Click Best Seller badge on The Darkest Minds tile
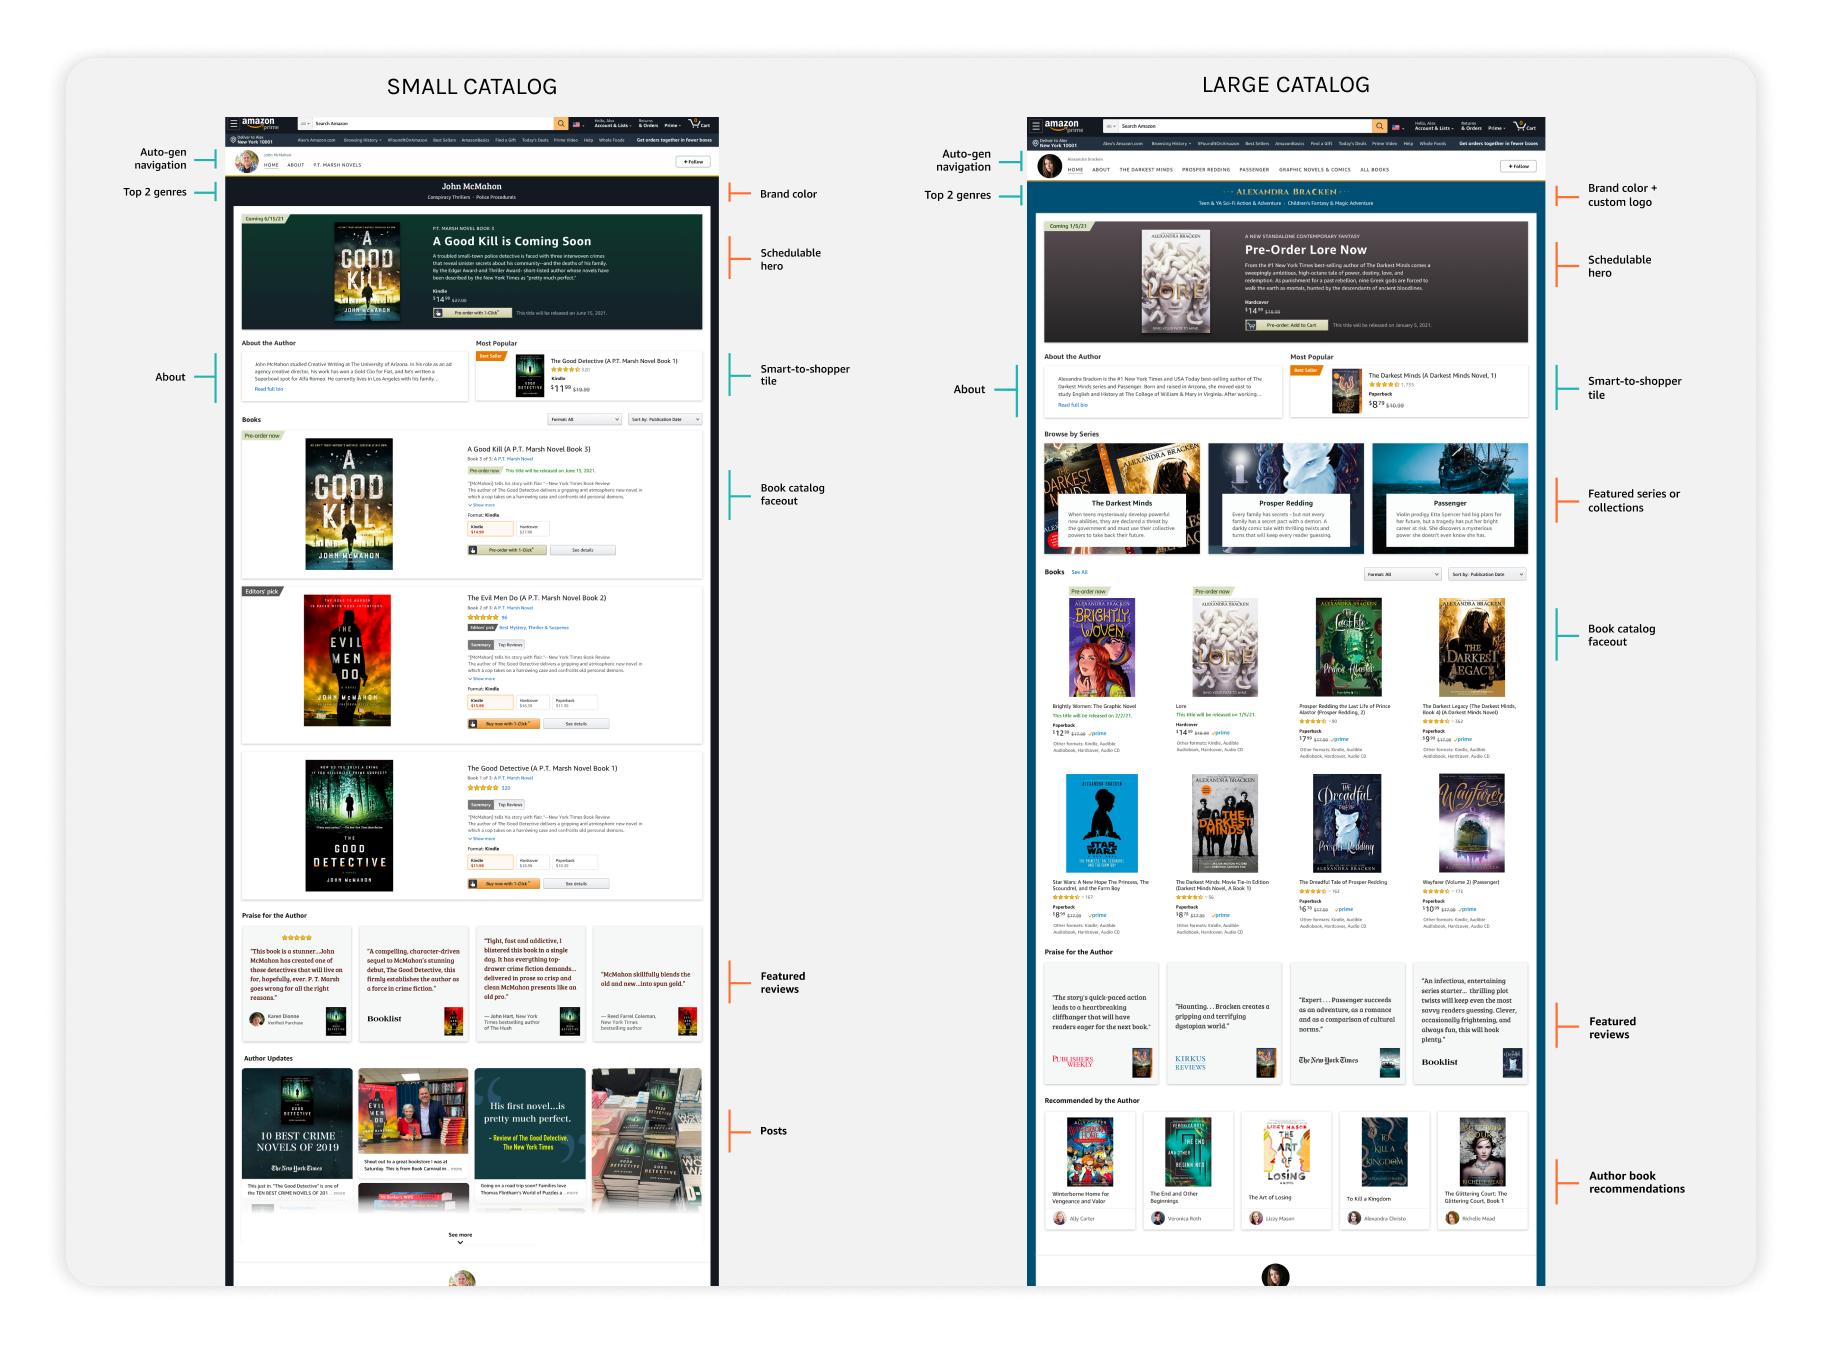The width and height of the screenshot is (1822, 1348). click(1306, 370)
